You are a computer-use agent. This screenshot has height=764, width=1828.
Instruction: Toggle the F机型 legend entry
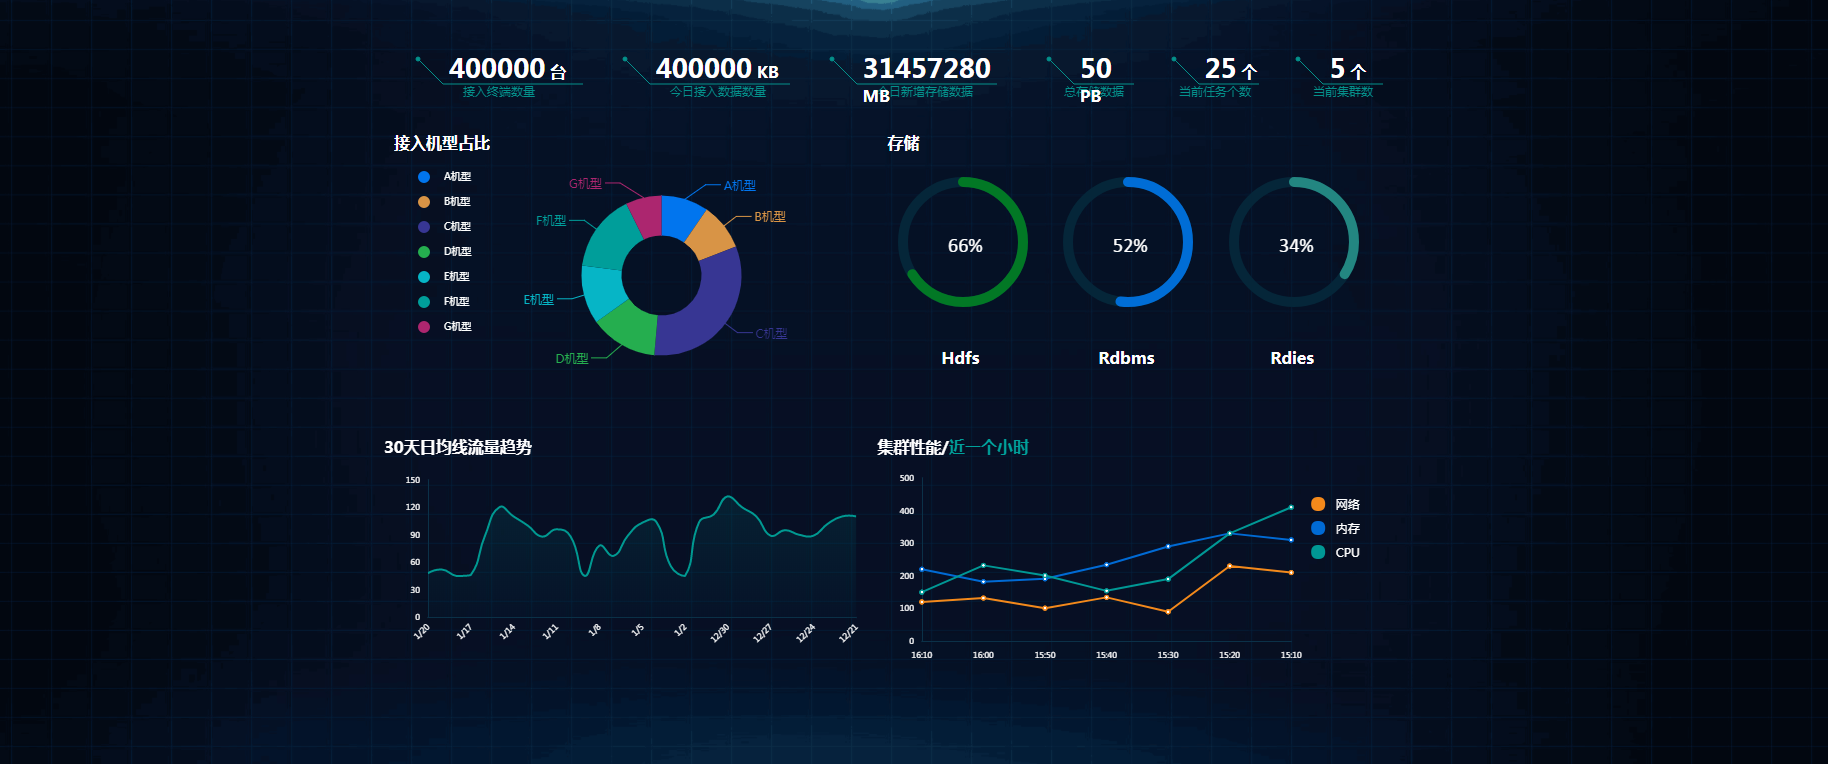pos(445,302)
